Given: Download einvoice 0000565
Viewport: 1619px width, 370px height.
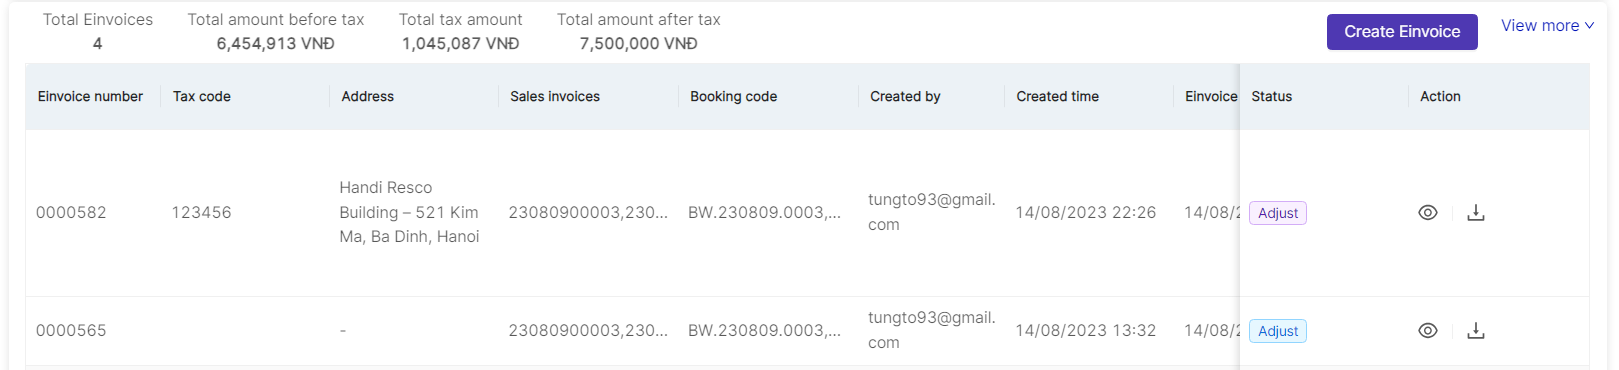Looking at the screenshot, I should [1475, 331].
